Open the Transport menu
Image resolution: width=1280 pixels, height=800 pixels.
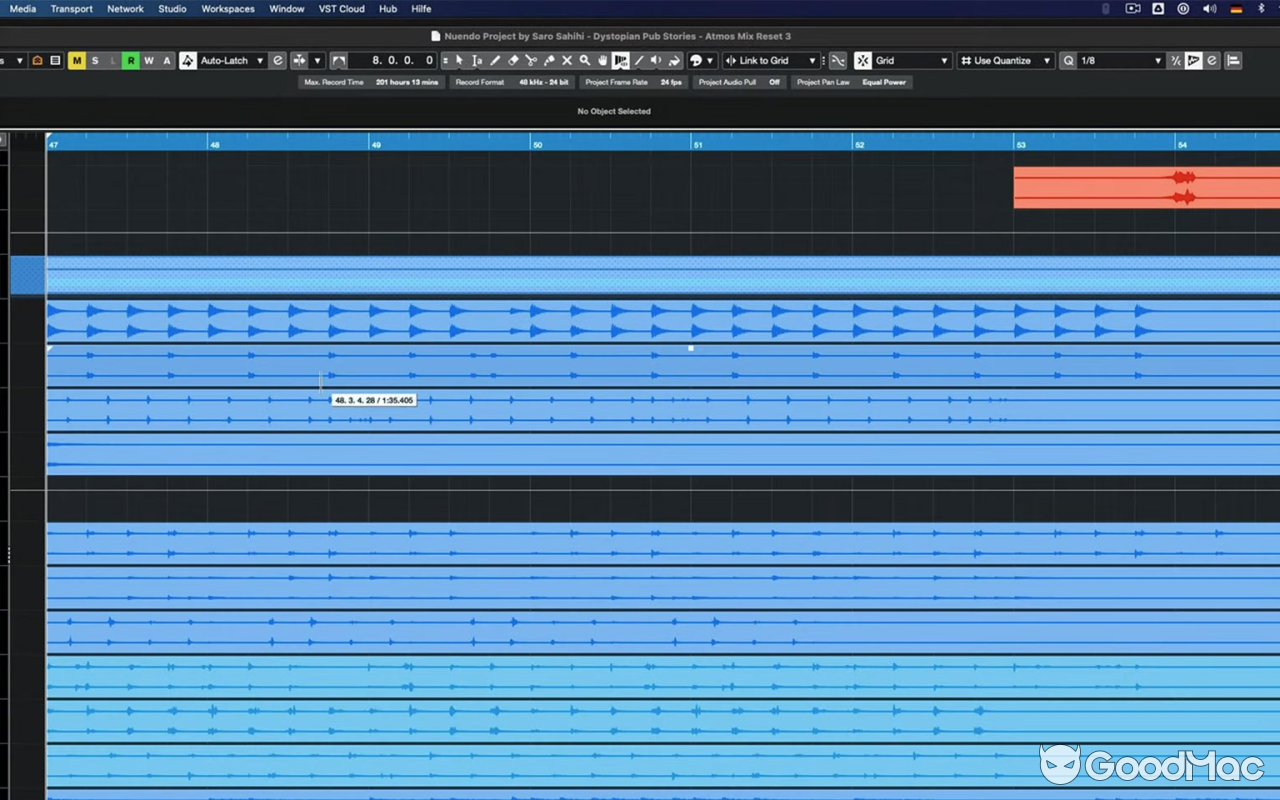[71, 8]
